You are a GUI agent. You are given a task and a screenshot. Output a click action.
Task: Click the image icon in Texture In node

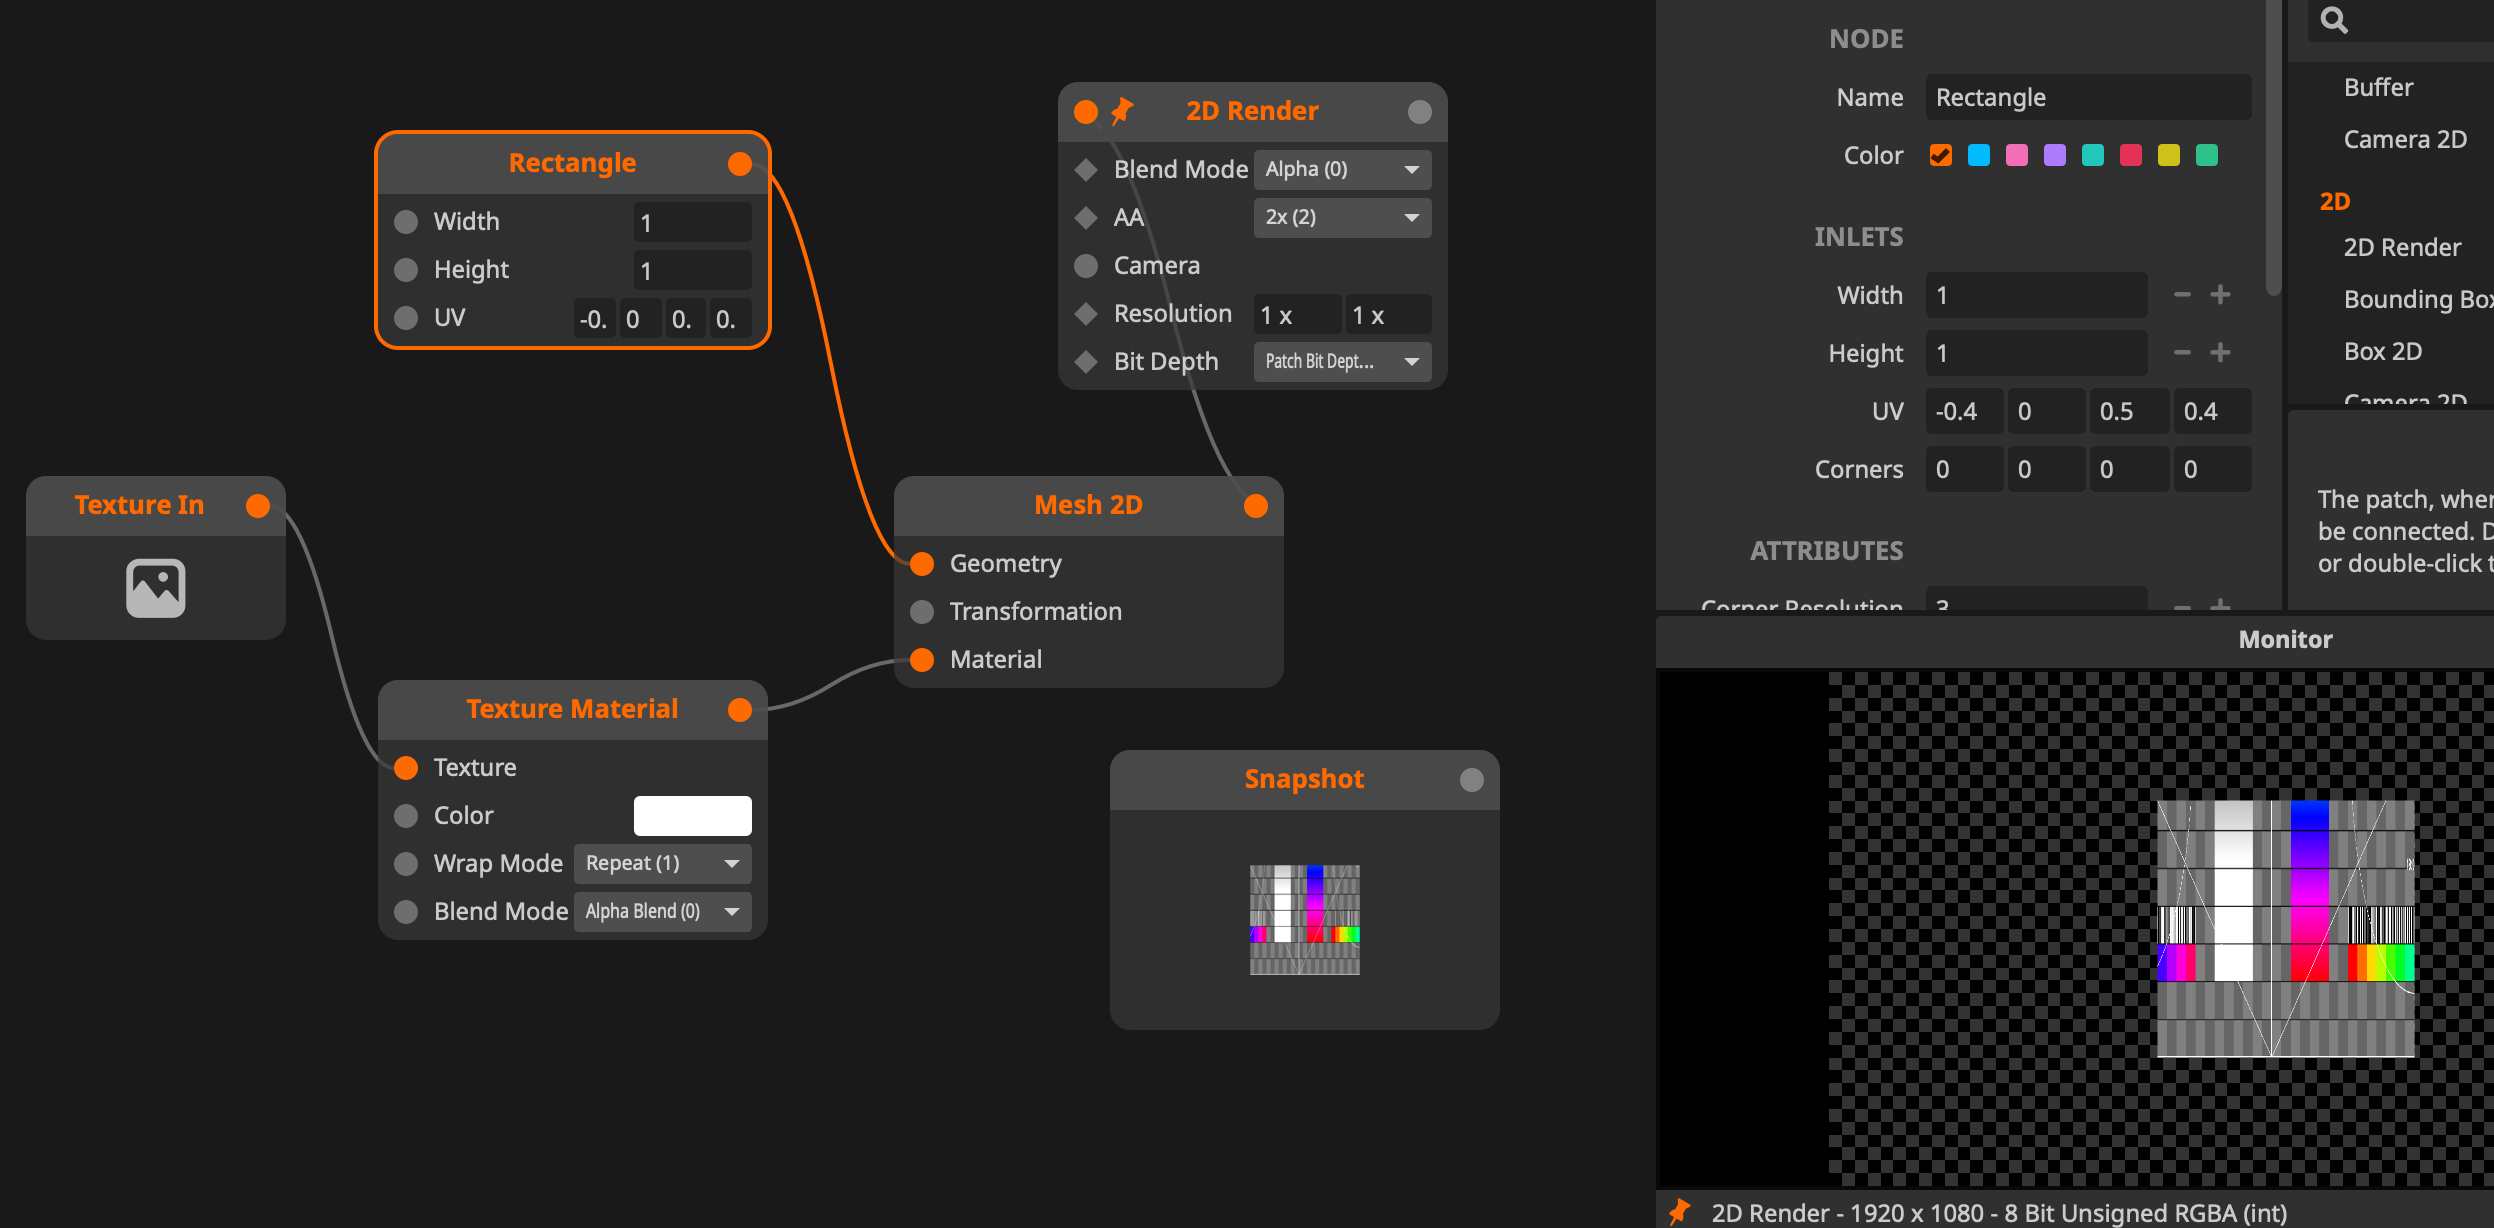tap(155, 588)
